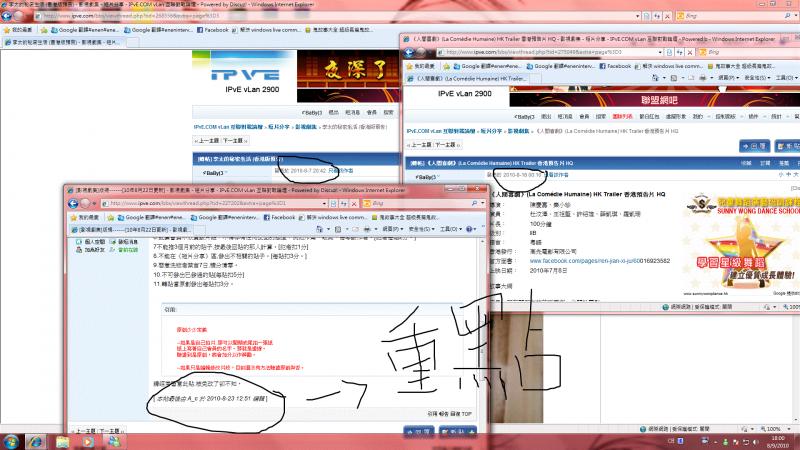Click Facebook favorite in right IE window

tap(615, 66)
